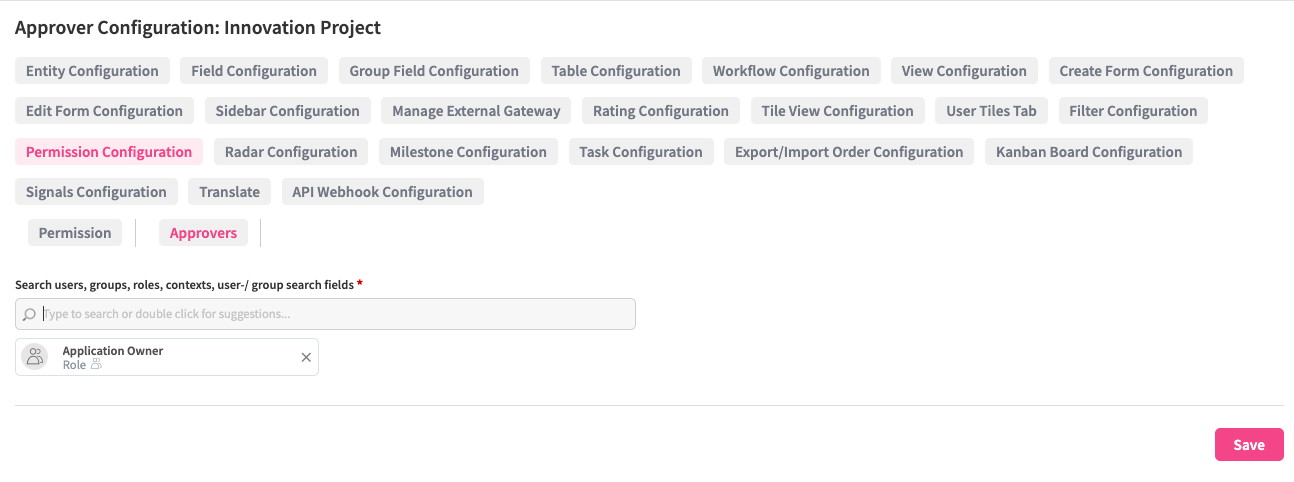The height and width of the screenshot is (482, 1294).
Task: Select the User Tiles Tab
Action: click(x=991, y=111)
